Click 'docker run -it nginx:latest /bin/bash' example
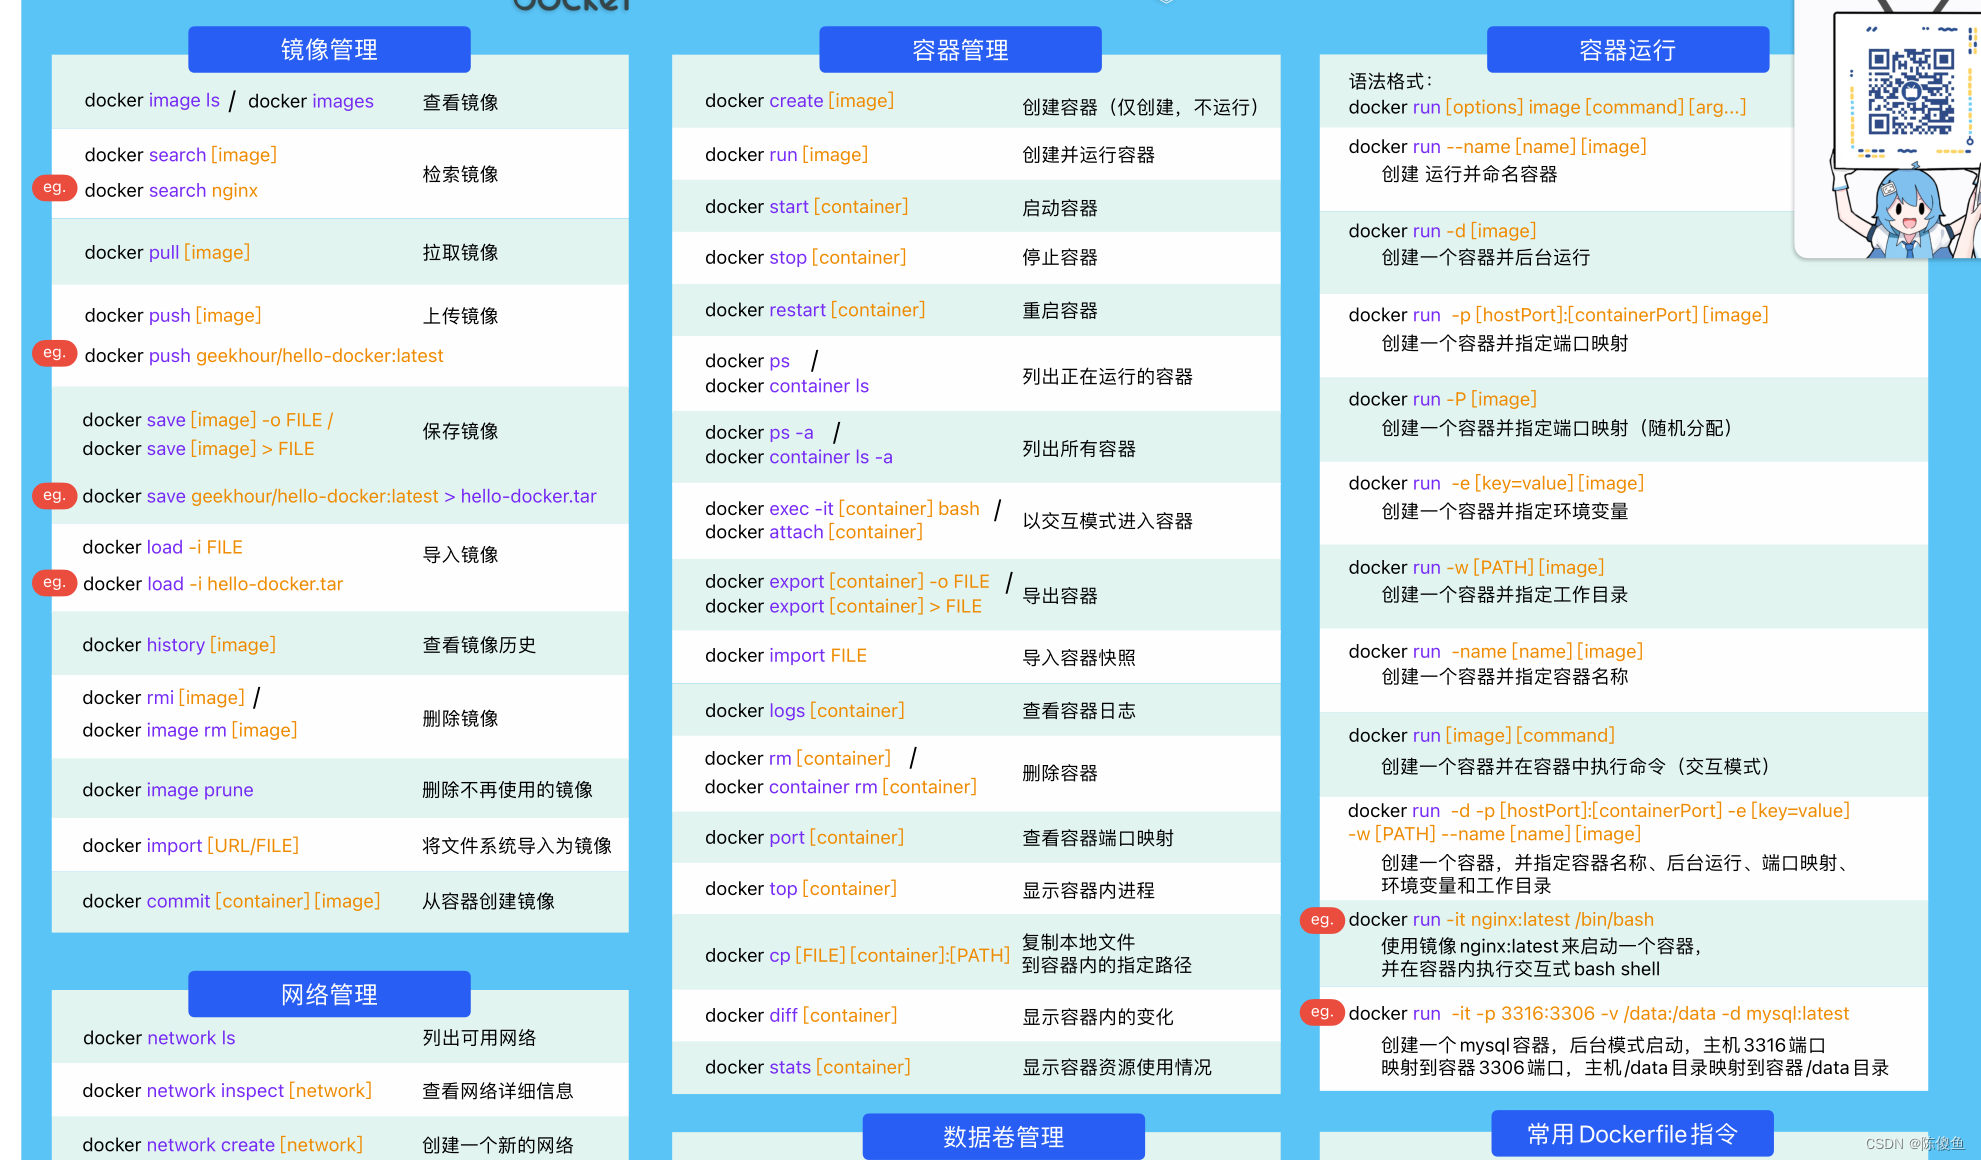 [1501, 920]
